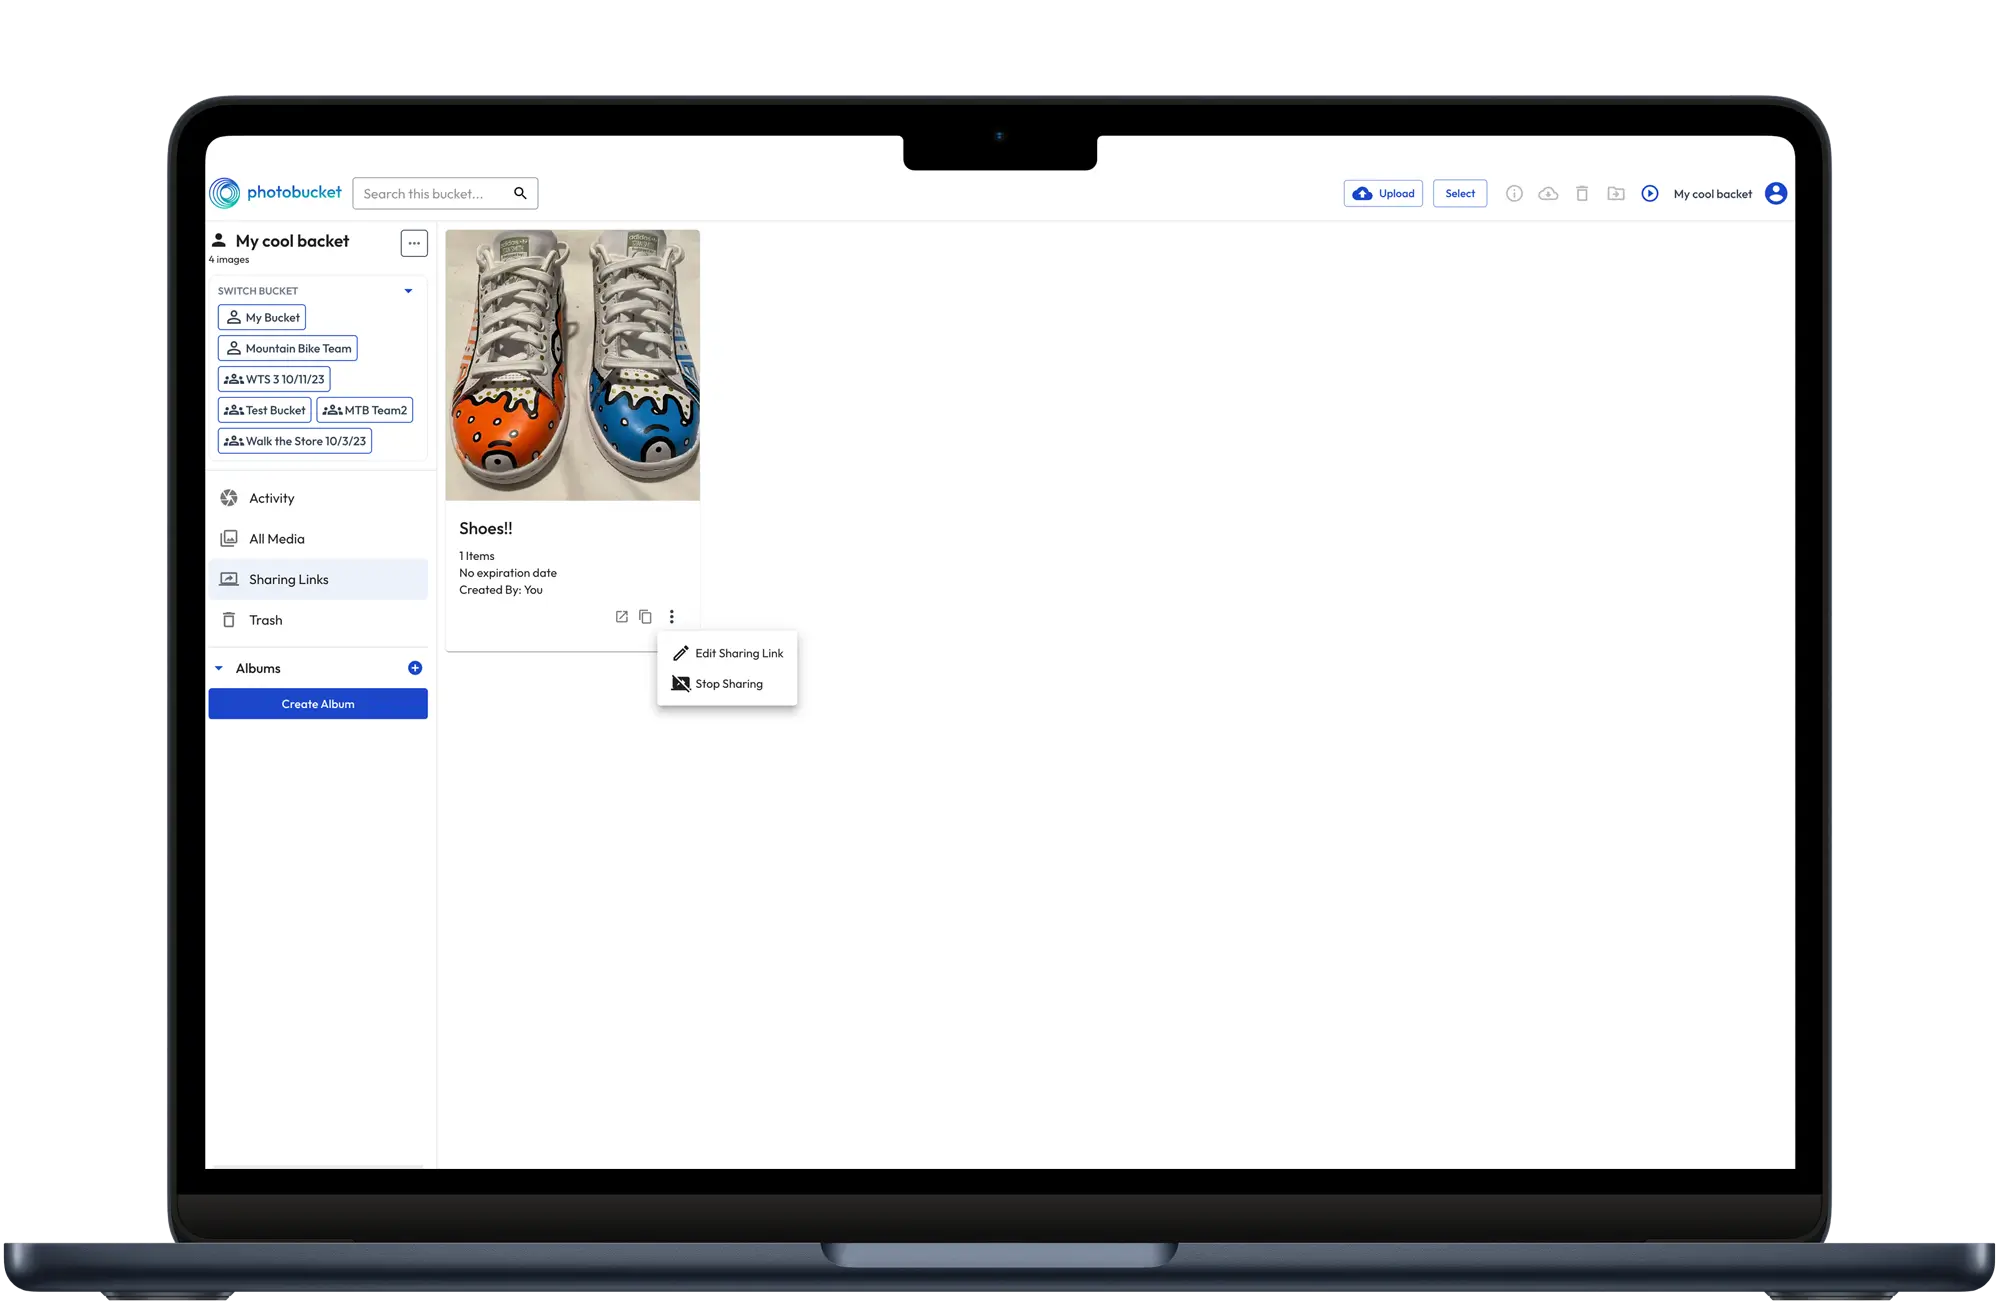Click the Create Album button
Viewport: 2000px width, 1304px height.
(318, 704)
